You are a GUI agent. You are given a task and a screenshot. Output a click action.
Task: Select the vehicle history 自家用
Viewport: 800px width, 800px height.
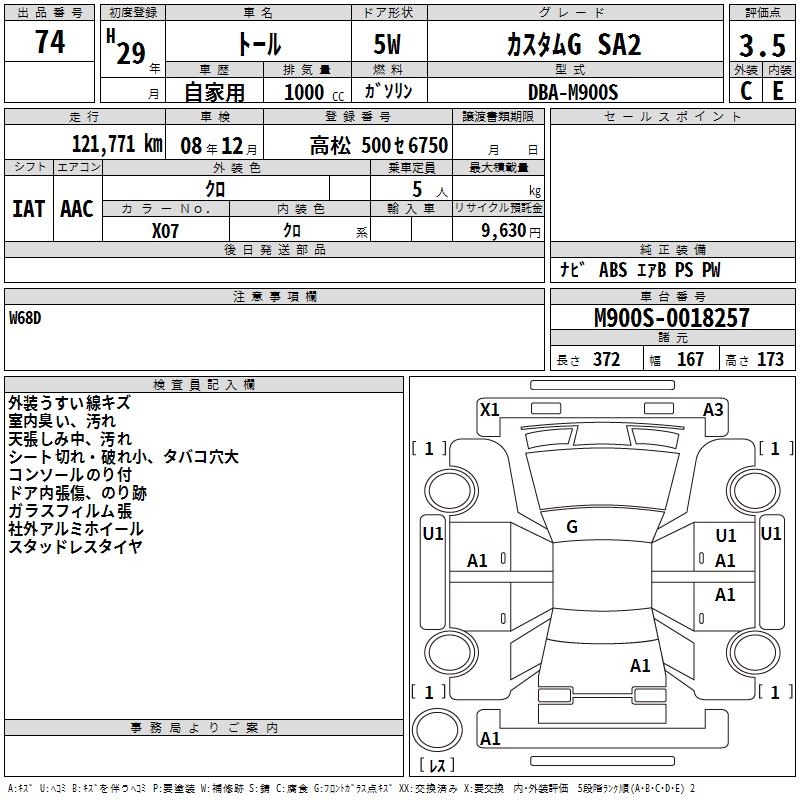pyautogui.click(x=214, y=92)
